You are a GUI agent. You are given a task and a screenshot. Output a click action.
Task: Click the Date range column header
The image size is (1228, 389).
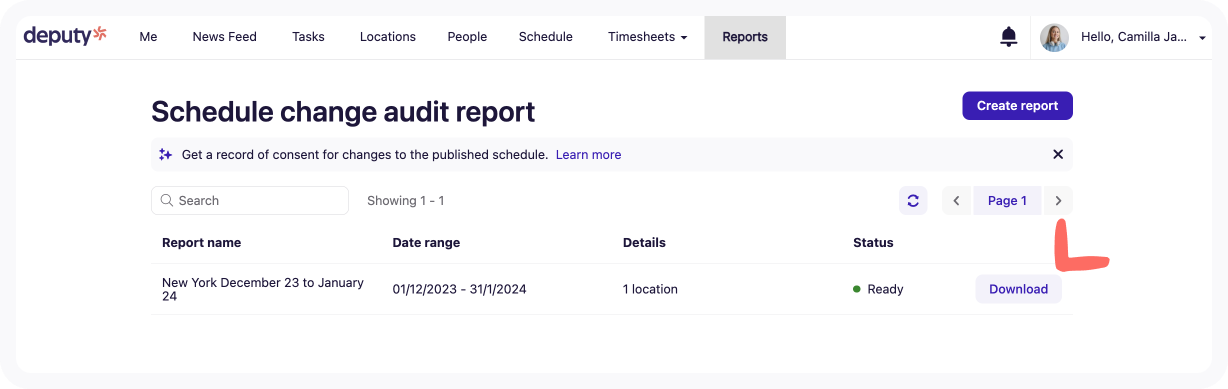pyautogui.click(x=426, y=242)
